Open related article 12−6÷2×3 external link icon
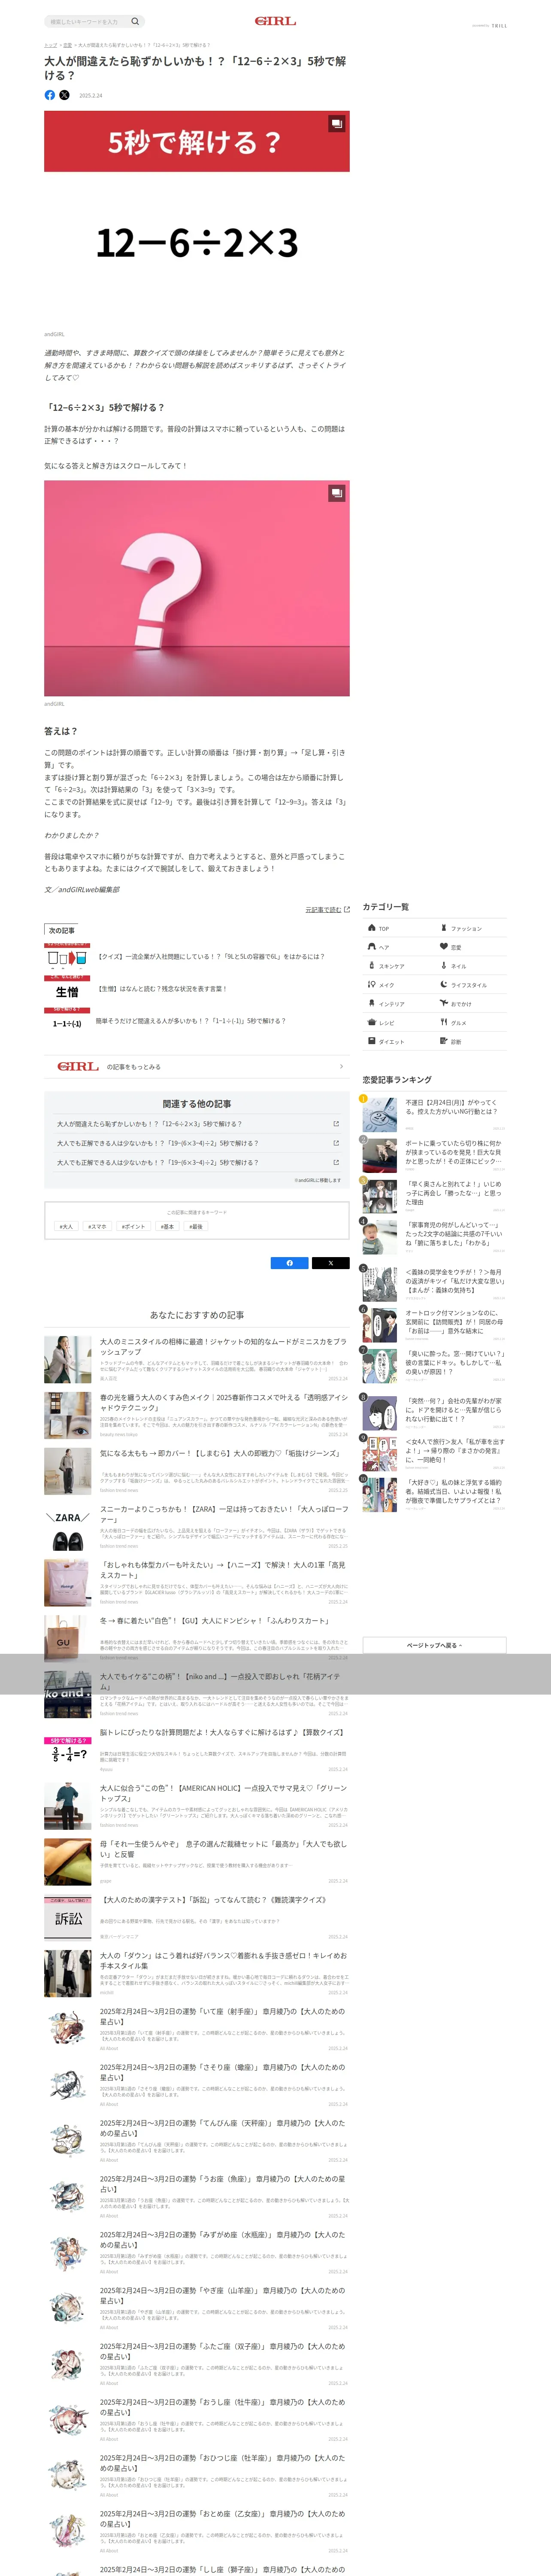551x2576 pixels. (336, 1124)
